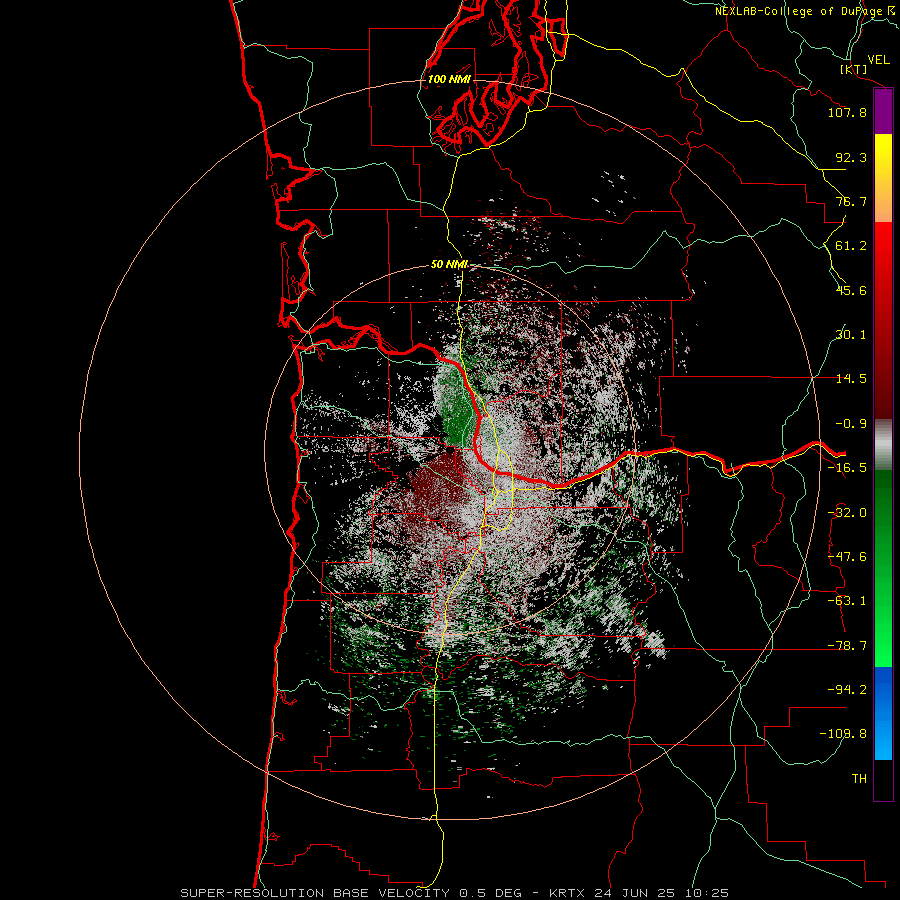The image size is (900, 900).
Task: Click the KRTX station identifier in caption
Action: [x=567, y=893]
